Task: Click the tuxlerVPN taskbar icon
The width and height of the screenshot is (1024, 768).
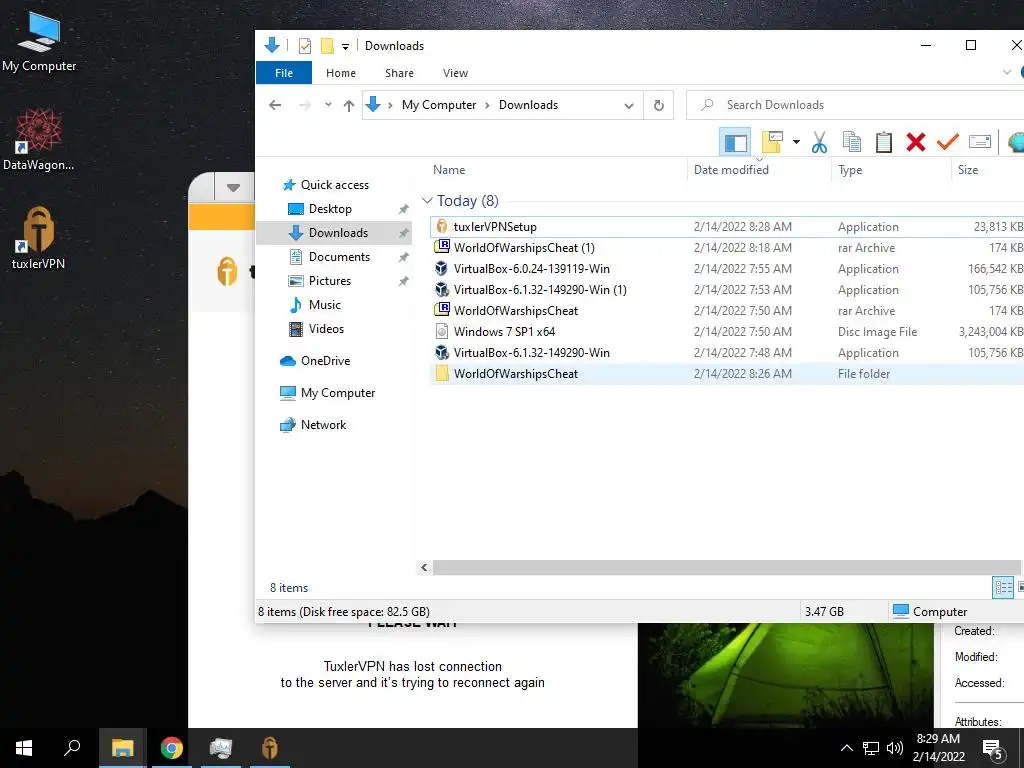Action: pos(270,748)
